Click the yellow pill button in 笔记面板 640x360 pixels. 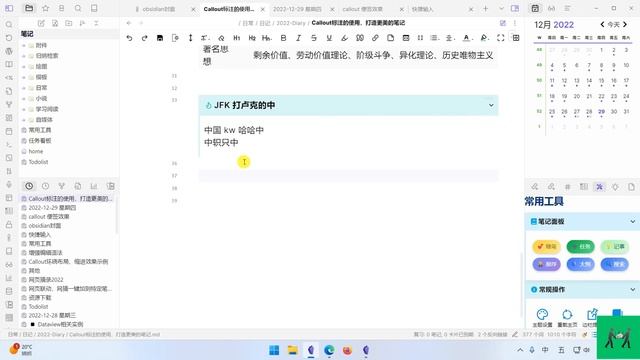tap(546, 247)
